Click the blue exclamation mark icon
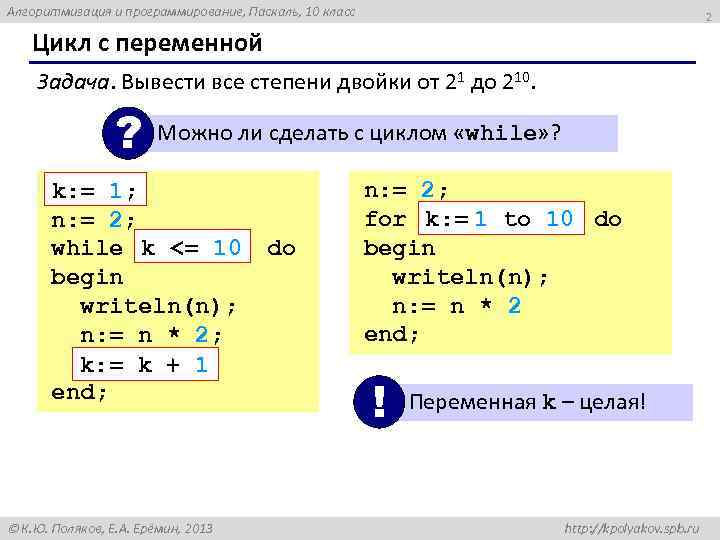Image resolution: width=720 pixels, height=540 pixels. (379, 402)
